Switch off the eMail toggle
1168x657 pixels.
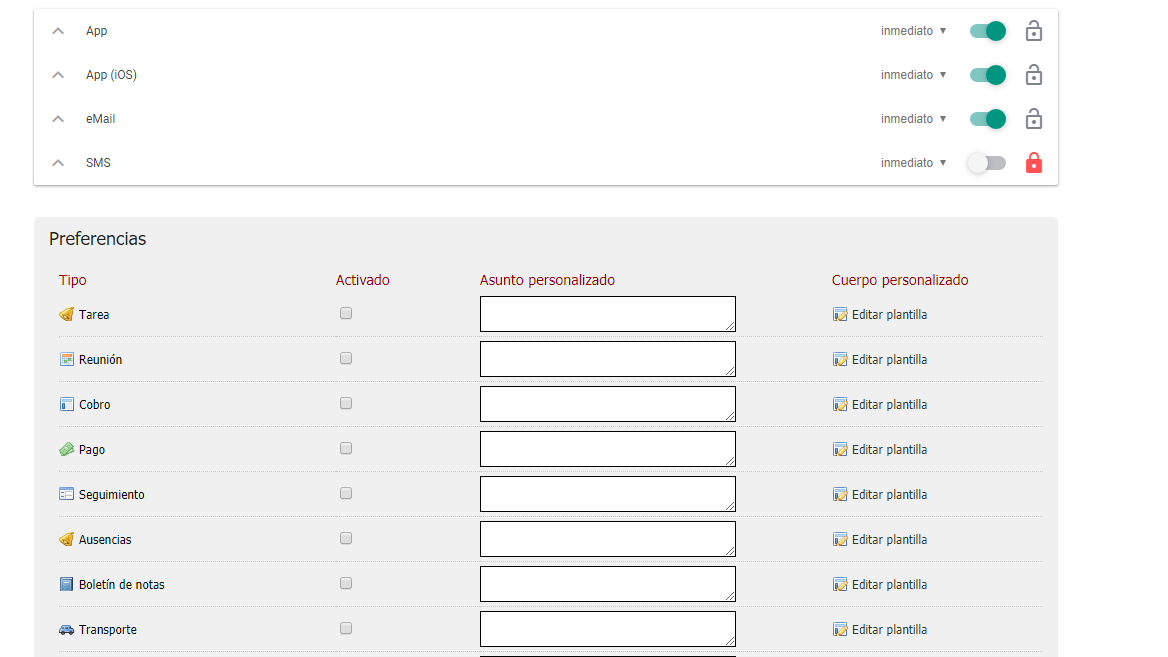pos(988,118)
